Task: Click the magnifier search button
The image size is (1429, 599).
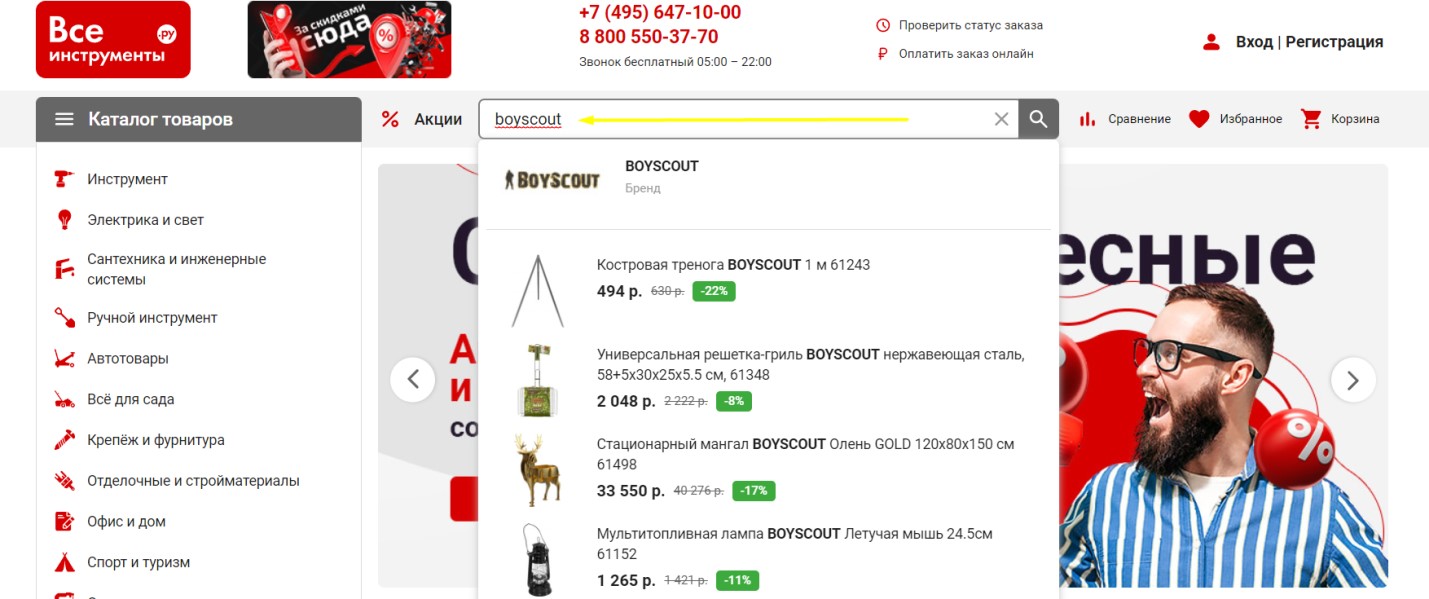Action: (1038, 119)
